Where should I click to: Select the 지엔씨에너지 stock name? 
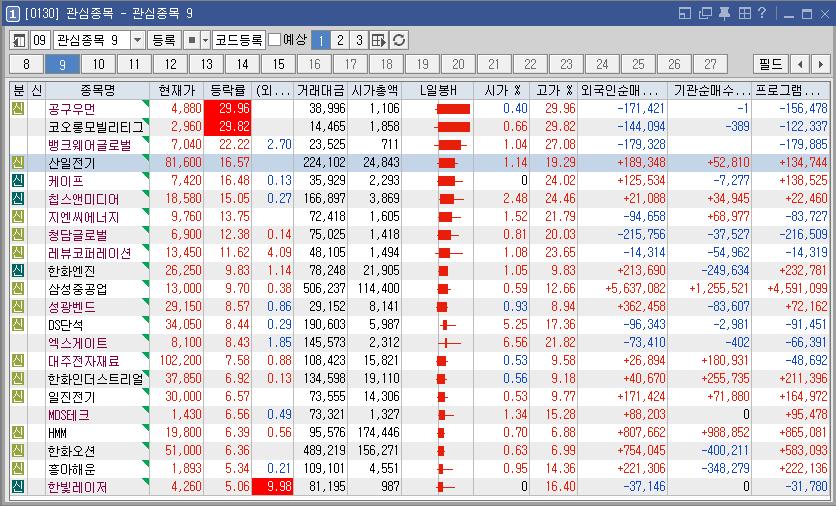[84, 217]
